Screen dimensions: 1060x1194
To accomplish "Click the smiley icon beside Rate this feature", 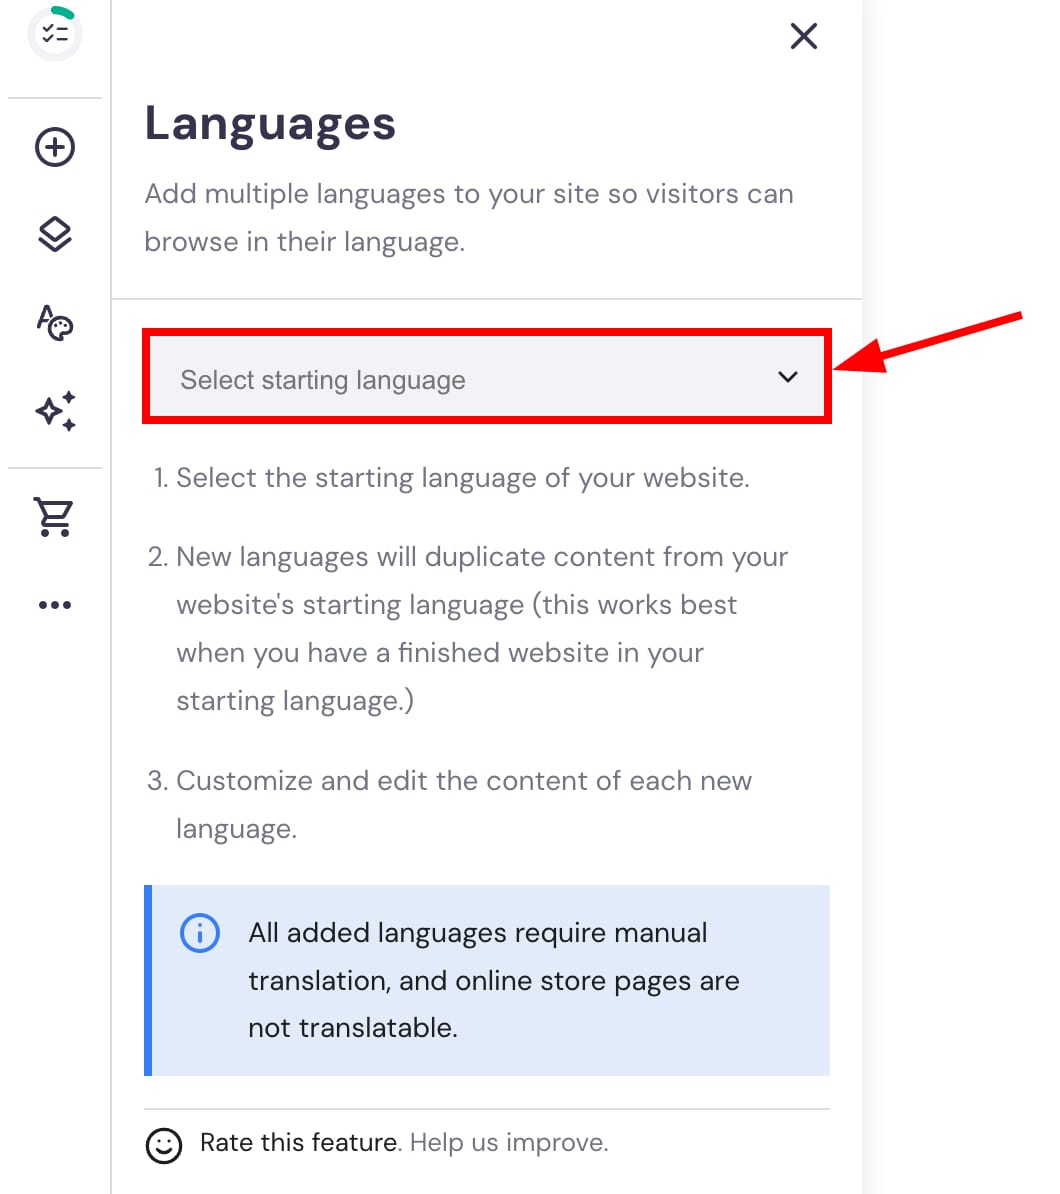I will pyautogui.click(x=166, y=1144).
